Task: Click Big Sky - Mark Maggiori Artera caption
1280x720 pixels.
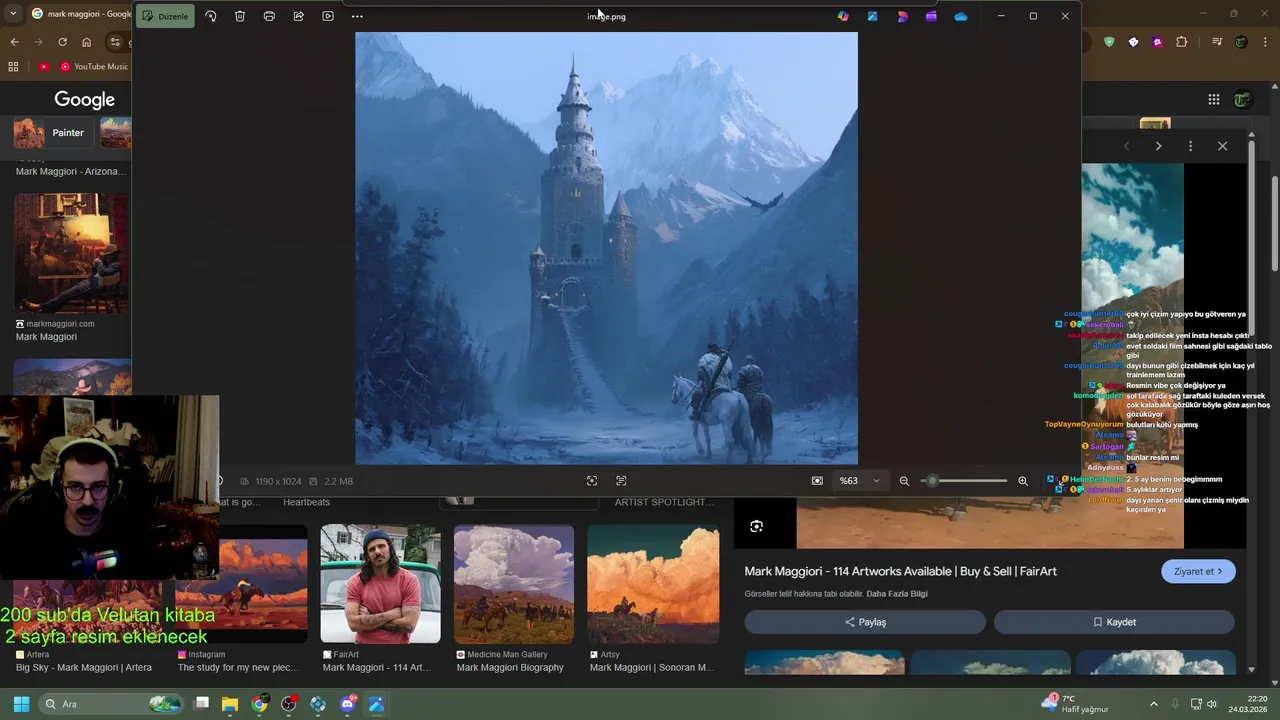Action: pyautogui.click(x=84, y=667)
